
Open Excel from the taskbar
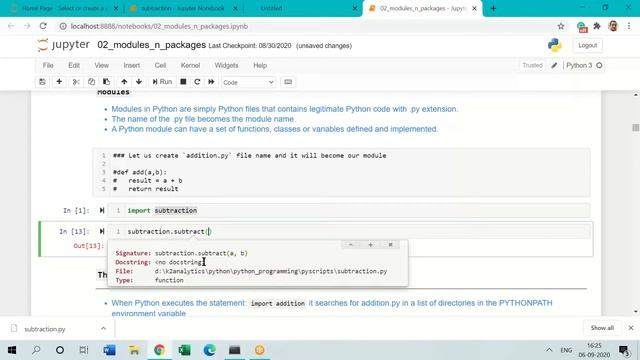(184, 350)
